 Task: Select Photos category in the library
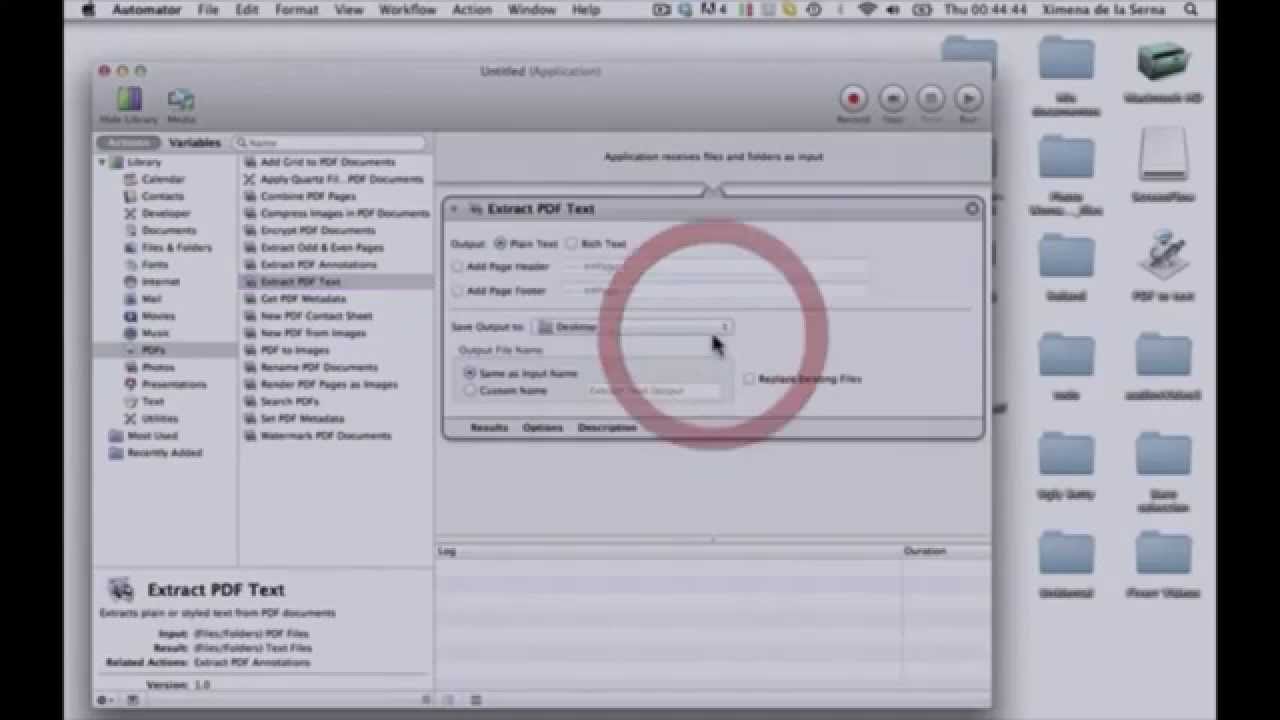coord(158,367)
